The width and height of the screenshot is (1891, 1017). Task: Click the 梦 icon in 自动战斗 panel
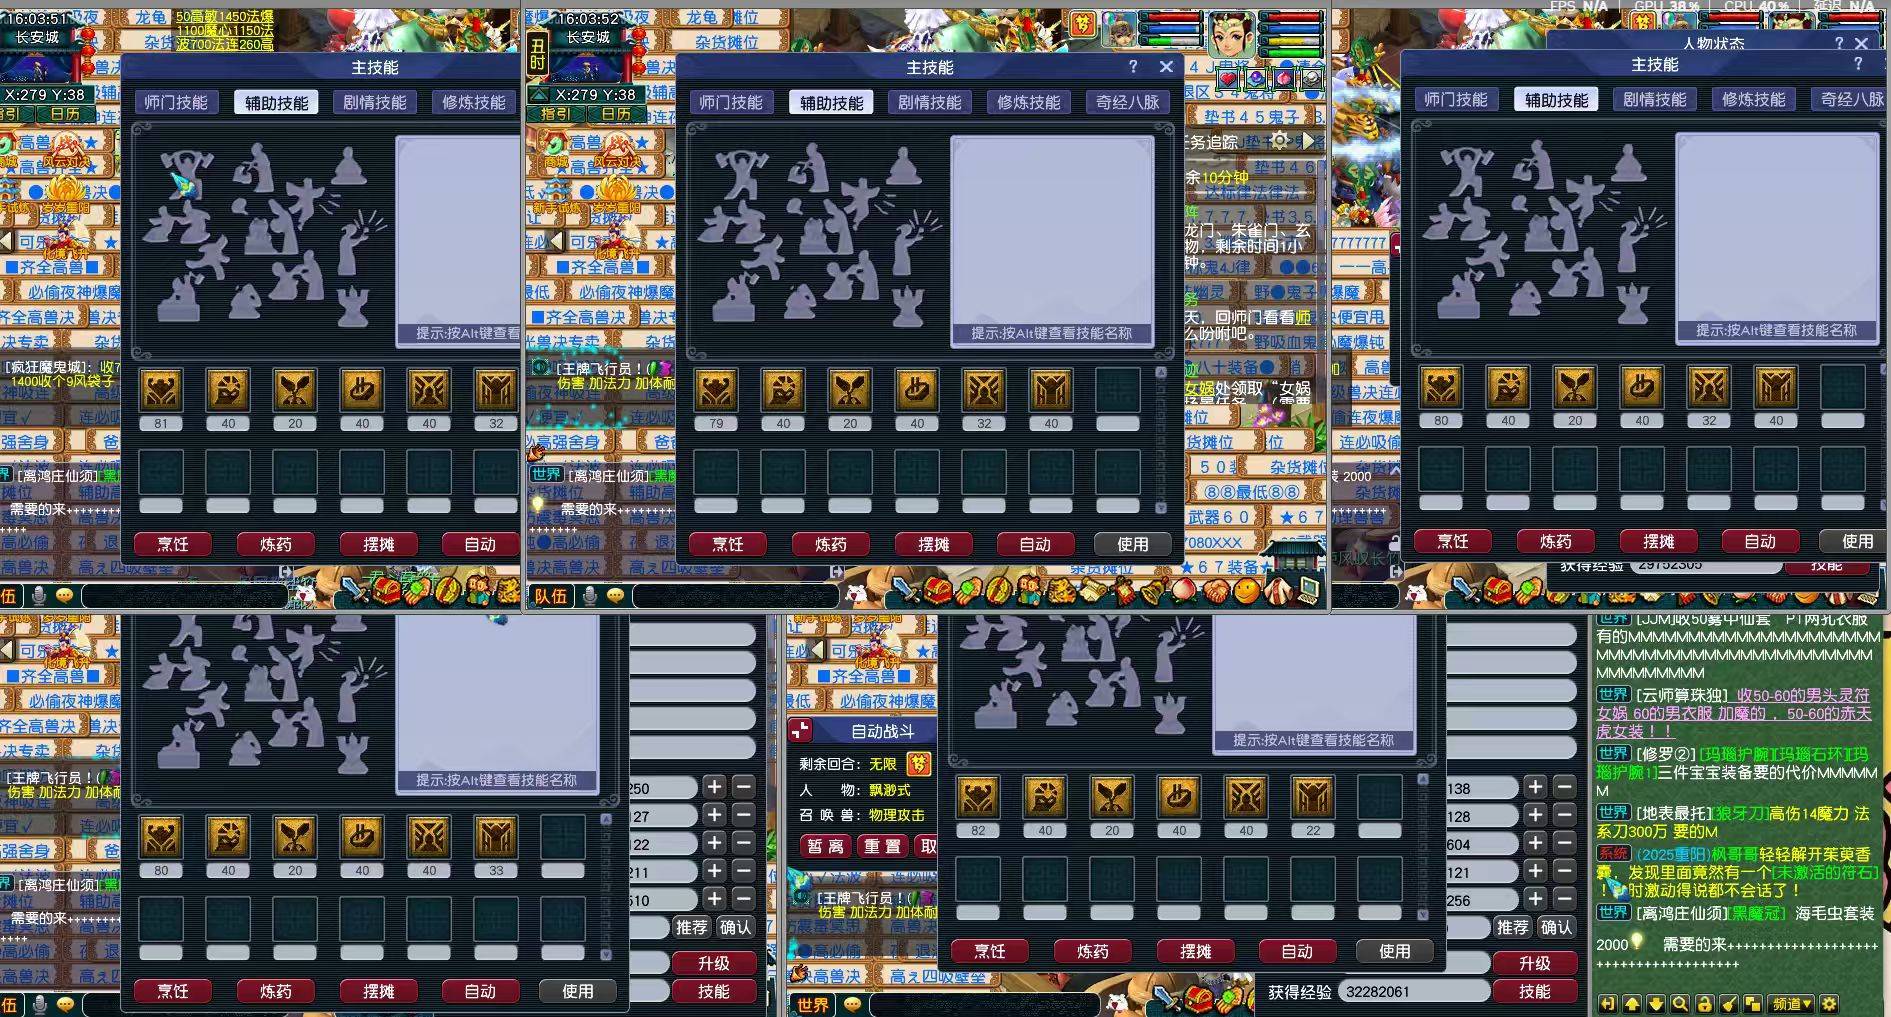pyautogui.click(x=918, y=764)
